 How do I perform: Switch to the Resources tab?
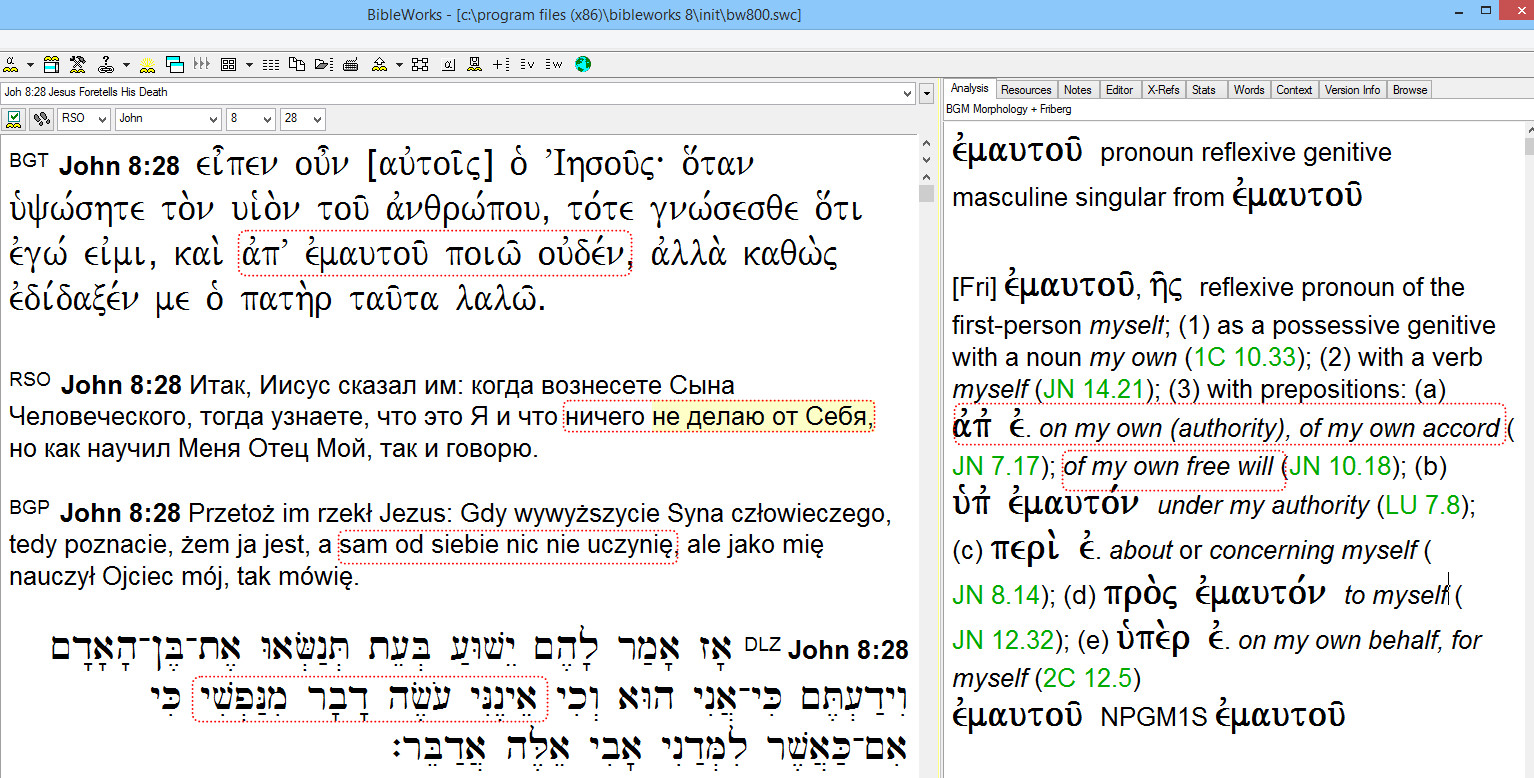[x=1026, y=90]
